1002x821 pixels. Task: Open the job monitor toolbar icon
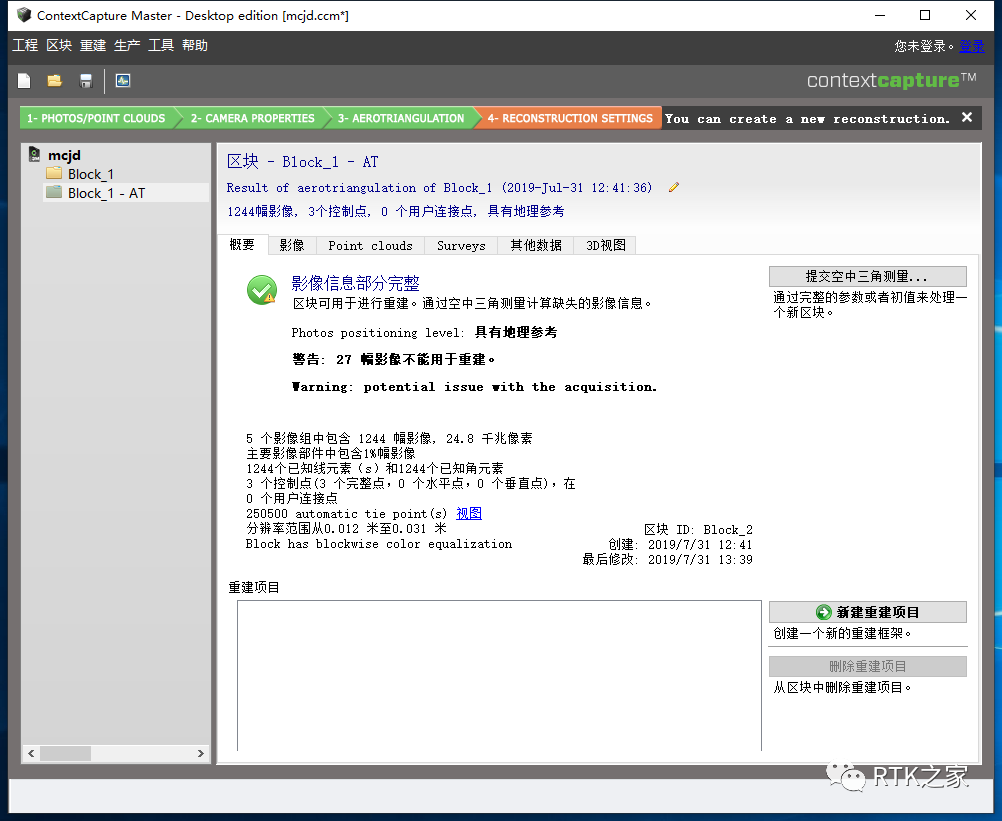[x=123, y=81]
